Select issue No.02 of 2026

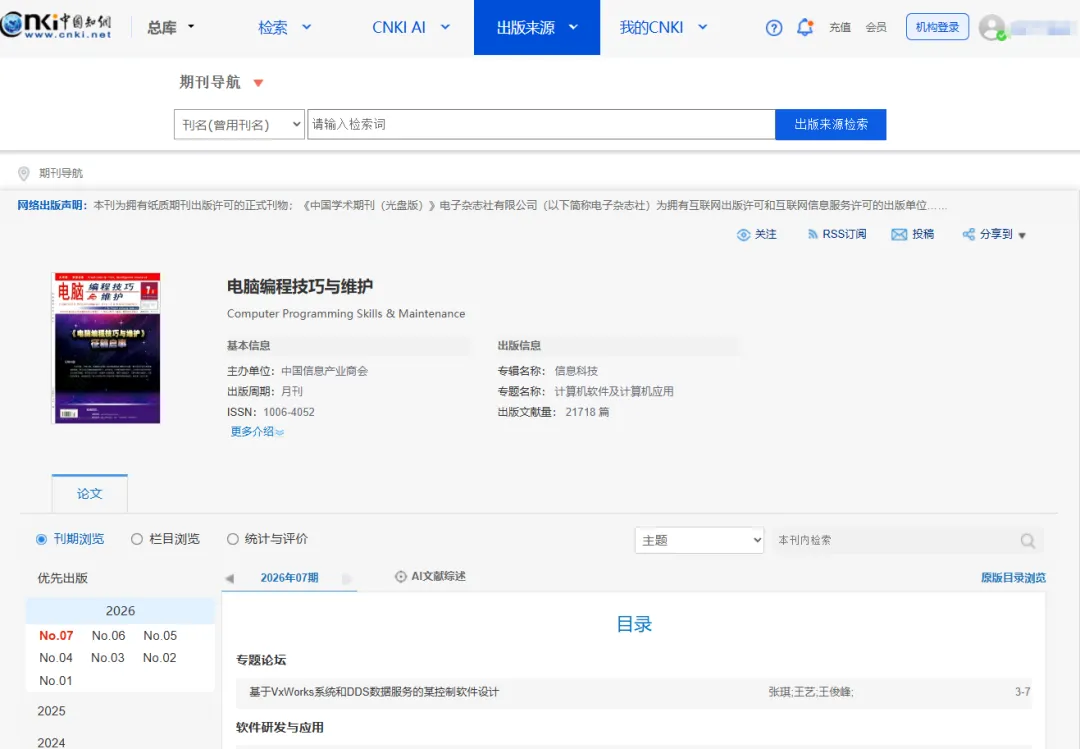(160, 658)
